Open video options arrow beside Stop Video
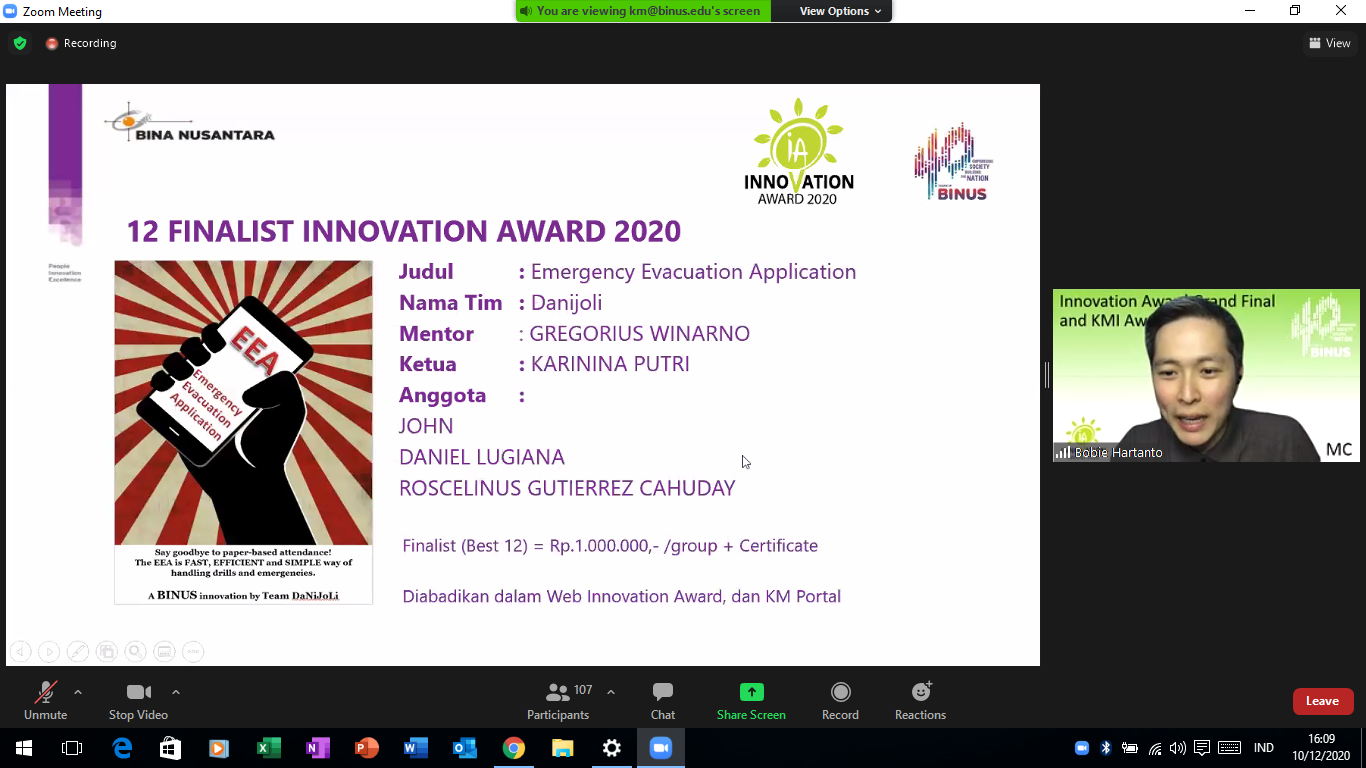Screen dimensions: 1366x768 (176, 692)
